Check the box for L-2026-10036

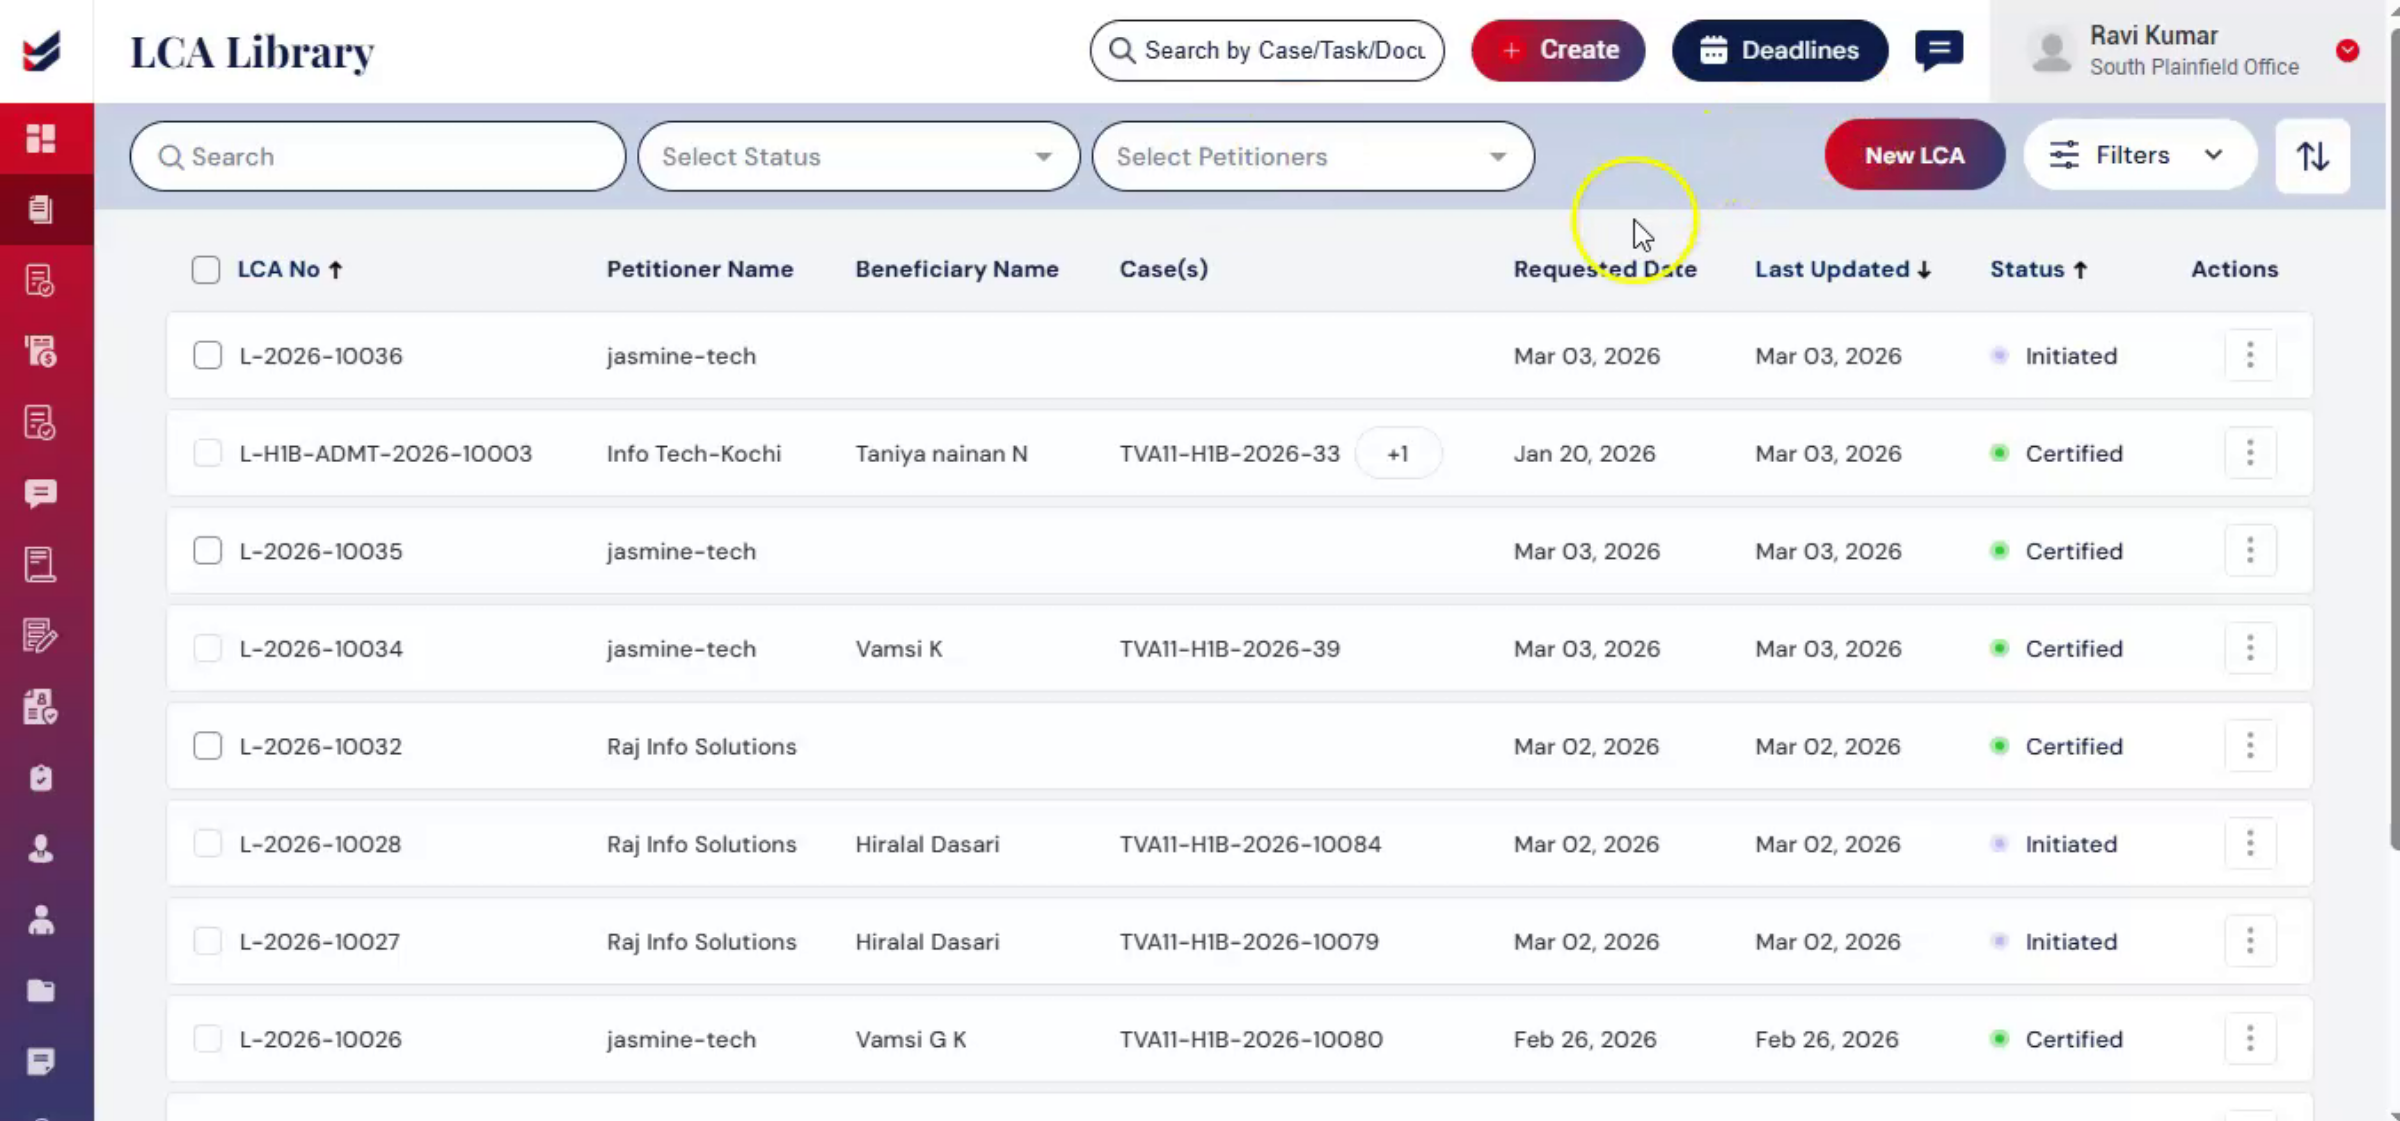(208, 355)
